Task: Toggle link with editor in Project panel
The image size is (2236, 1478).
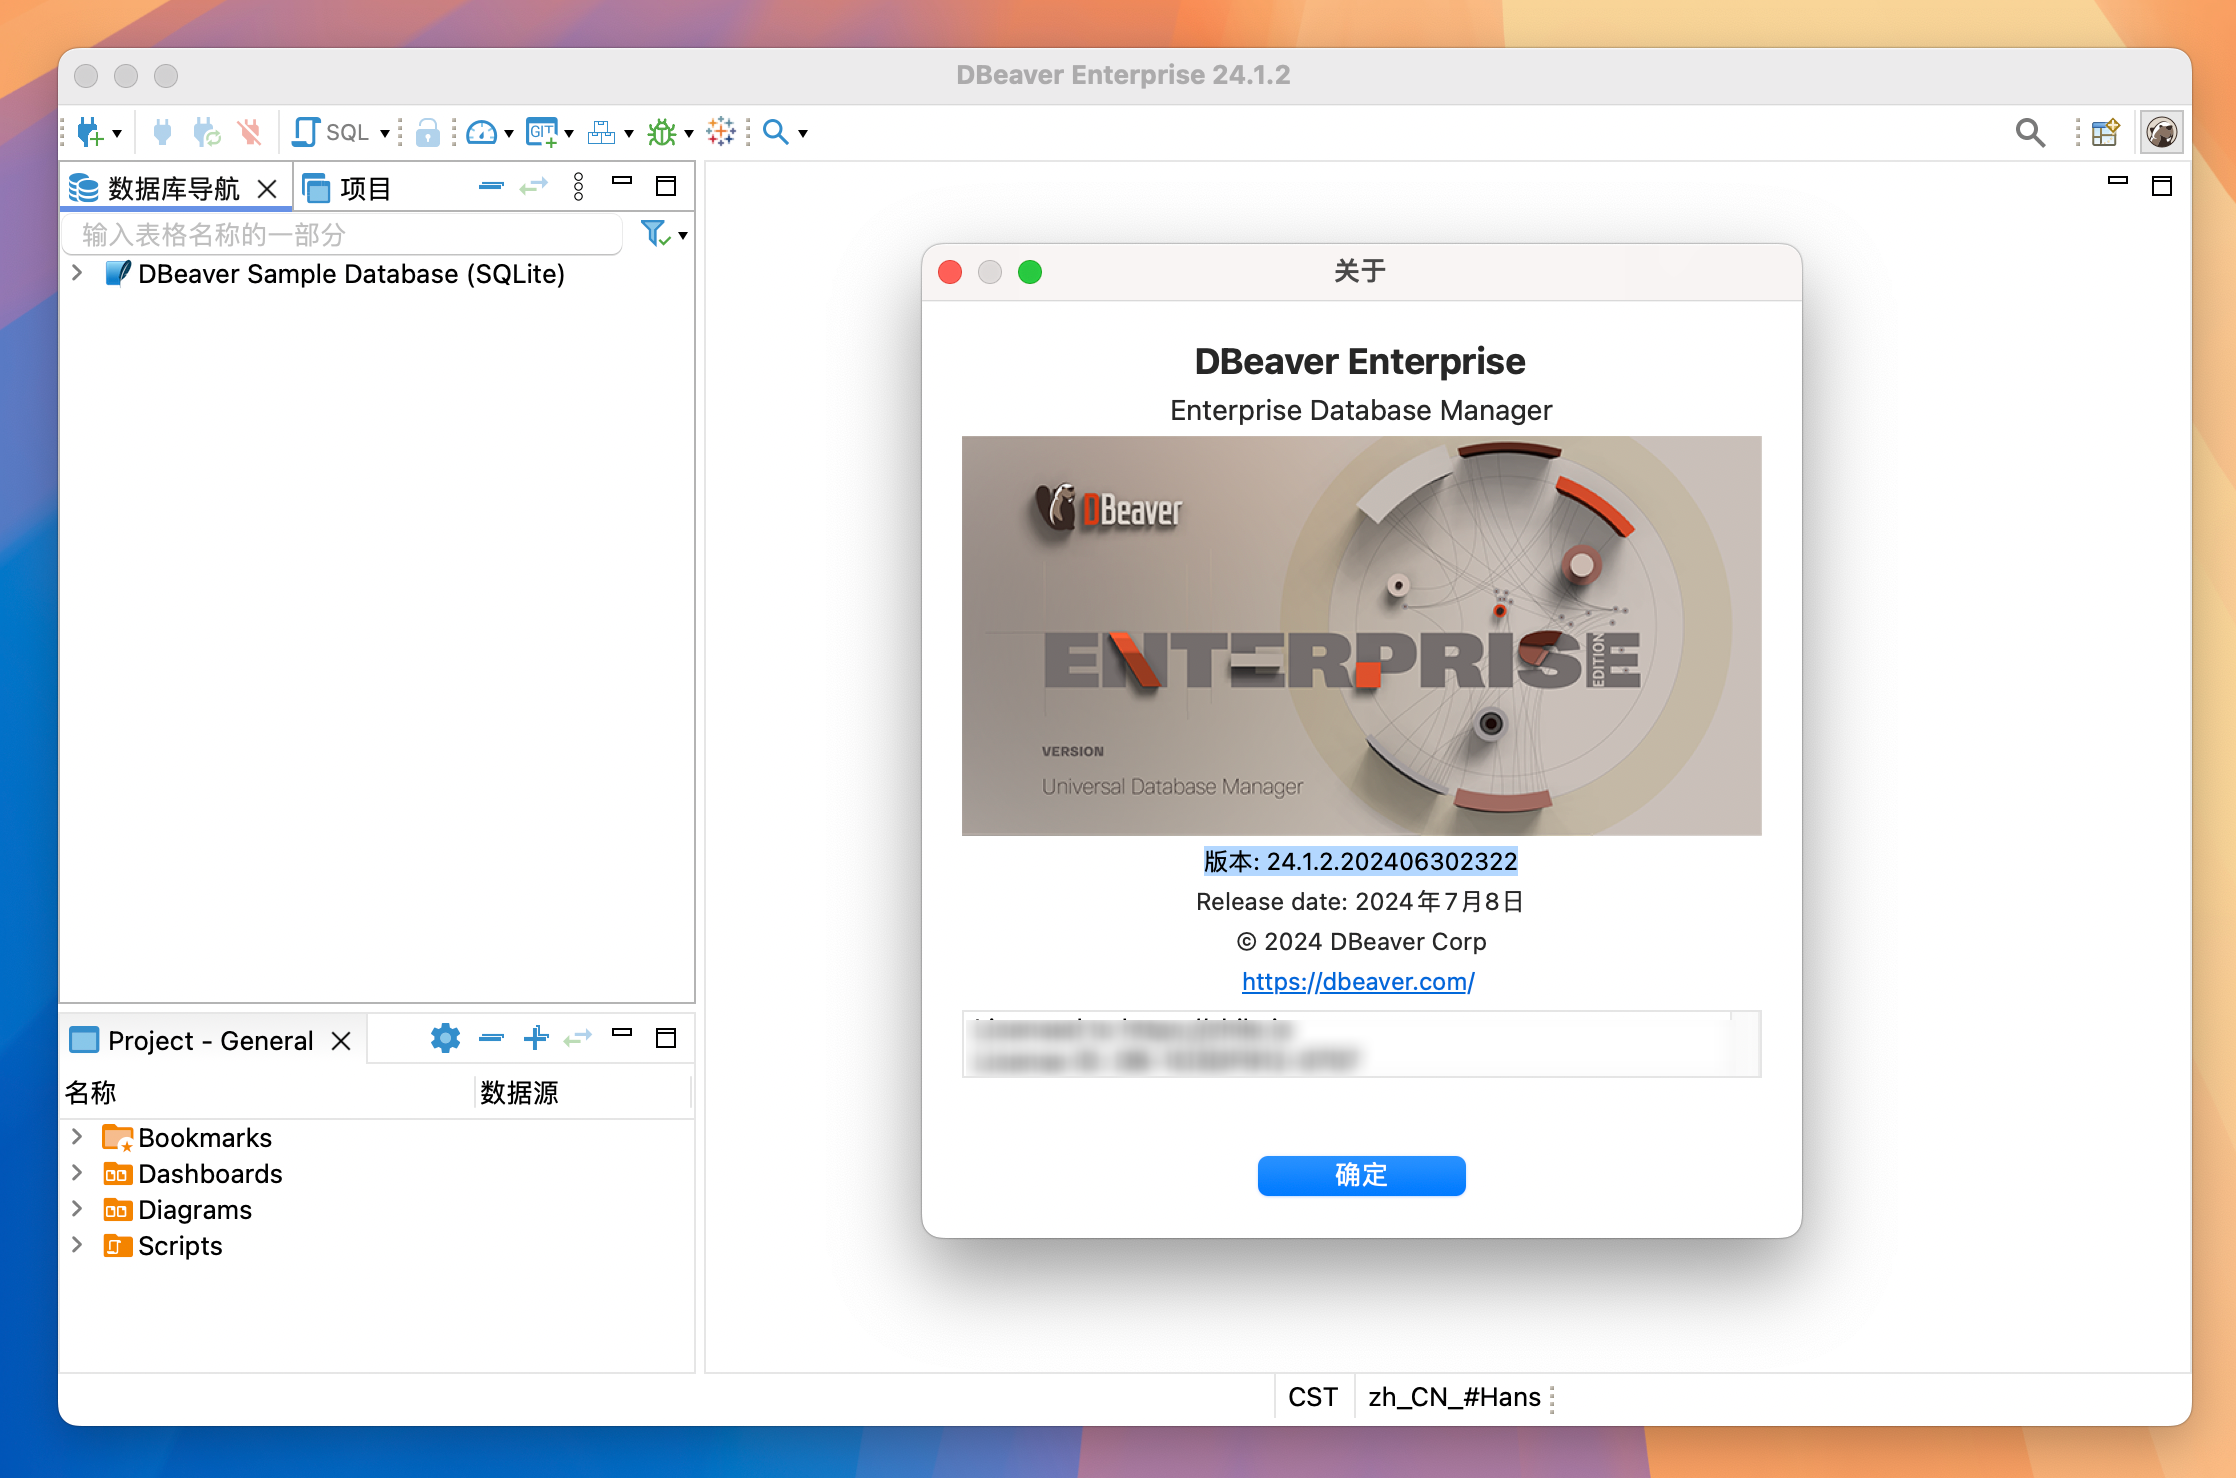Action: [x=578, y=1038]
